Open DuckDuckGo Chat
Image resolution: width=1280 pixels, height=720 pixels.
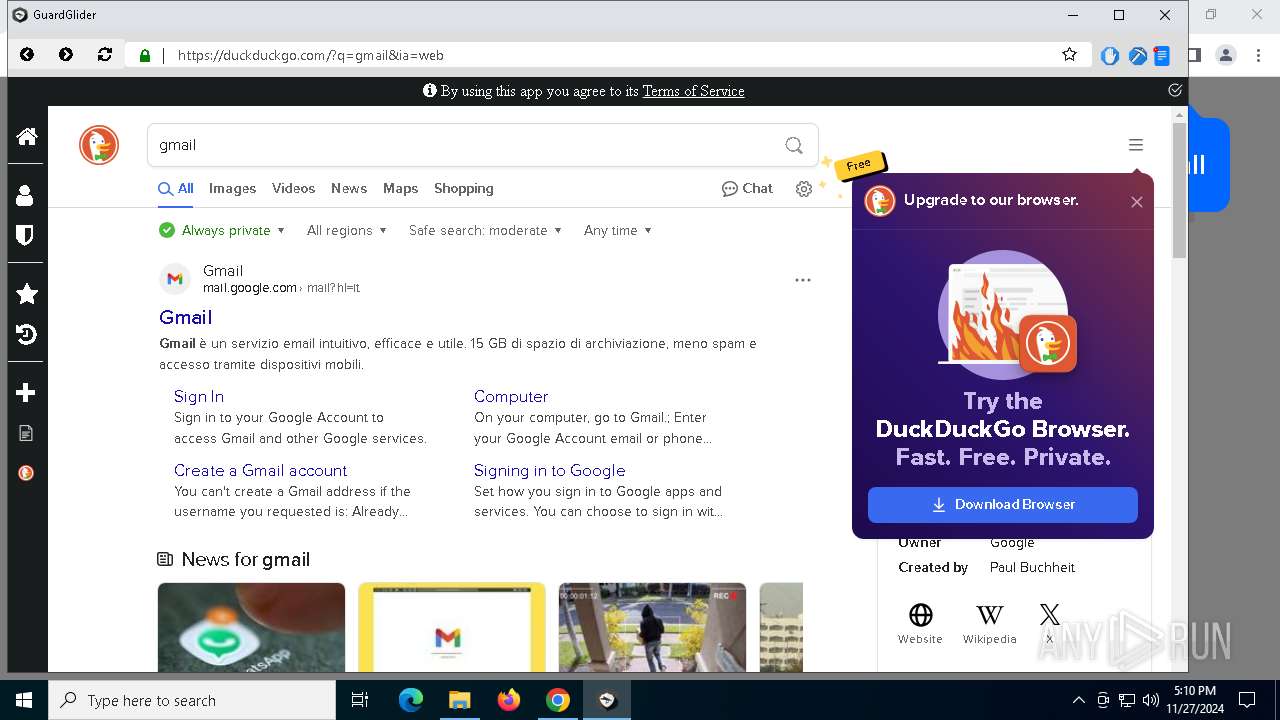(x=747, y=188)
